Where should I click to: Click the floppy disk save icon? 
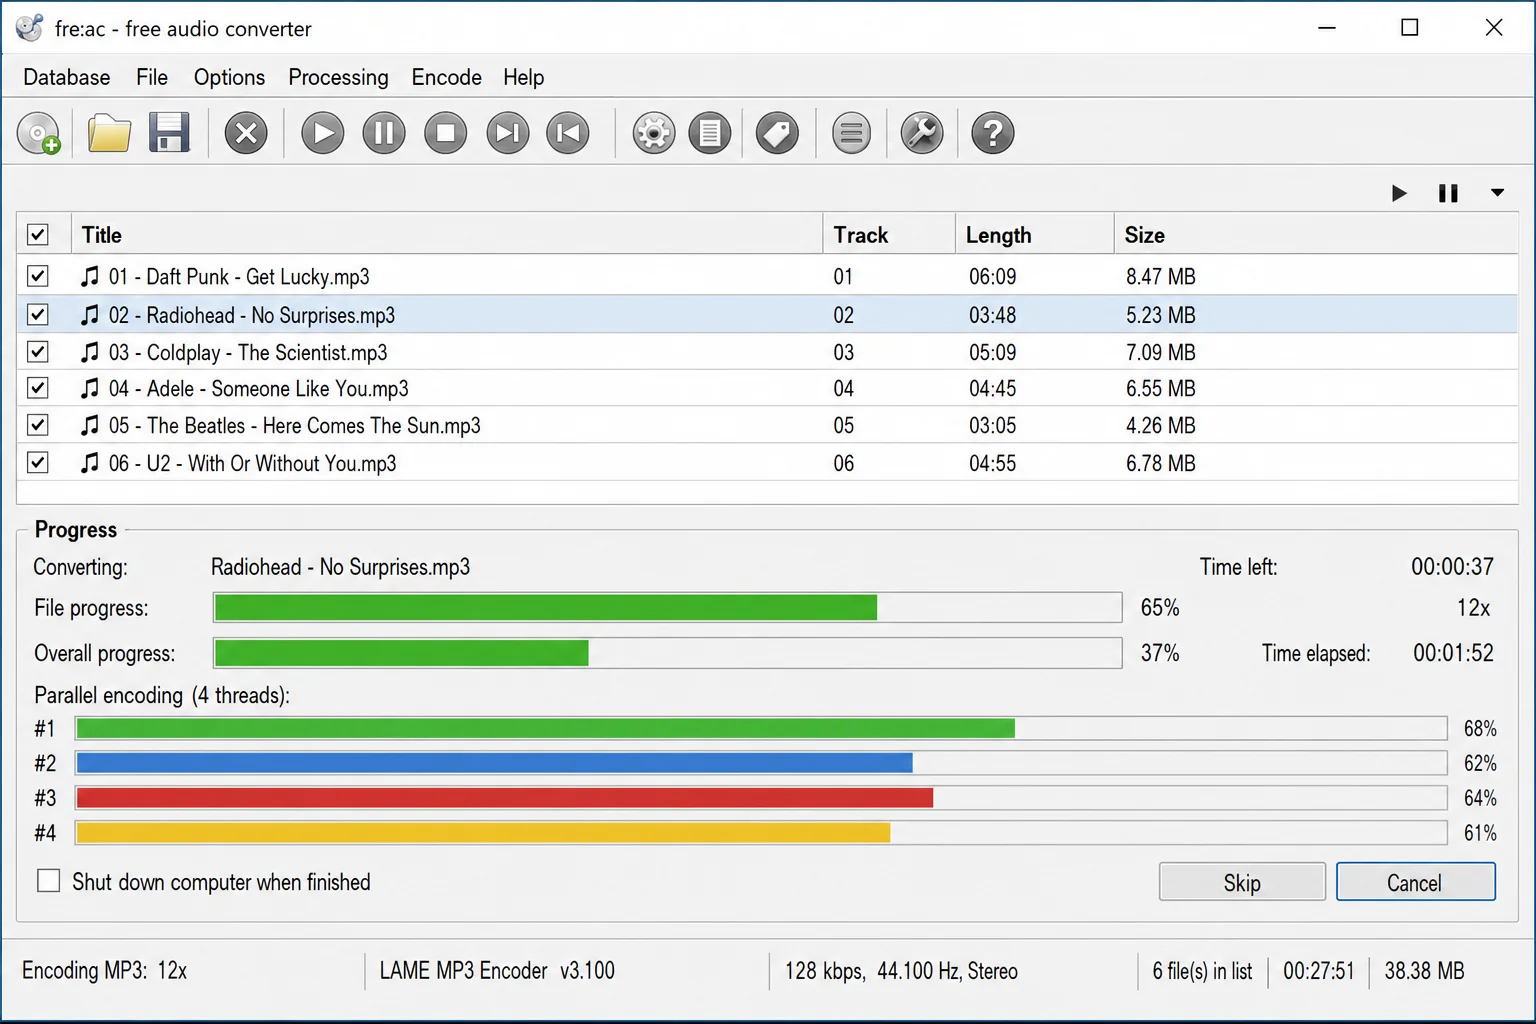click(169, 133)
